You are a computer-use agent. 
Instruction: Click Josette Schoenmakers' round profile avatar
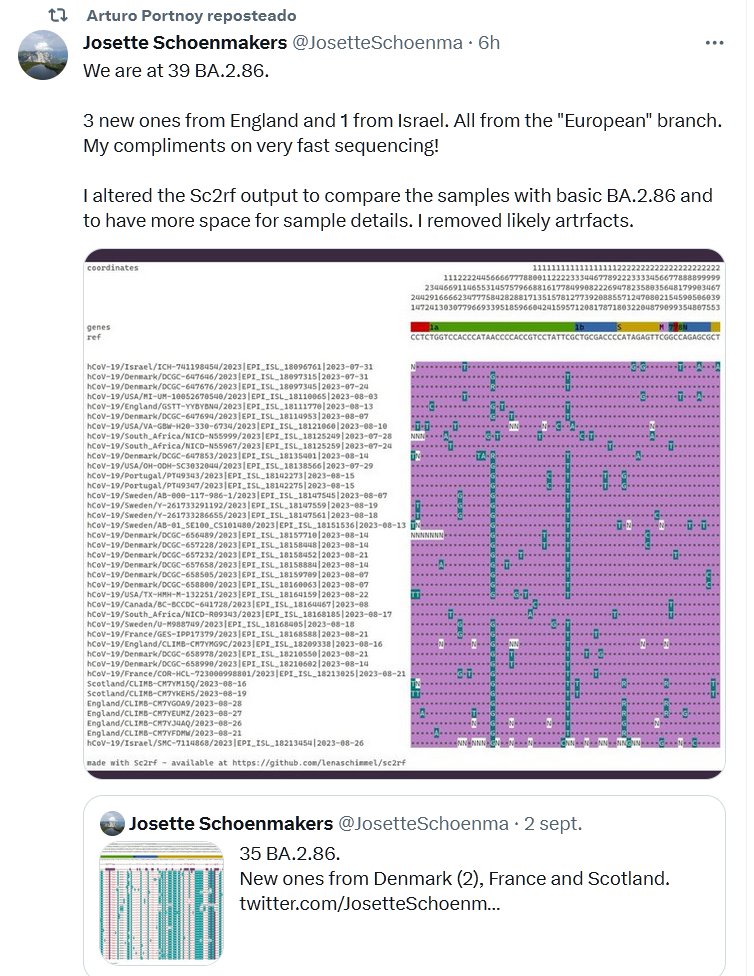pos(43,55)
